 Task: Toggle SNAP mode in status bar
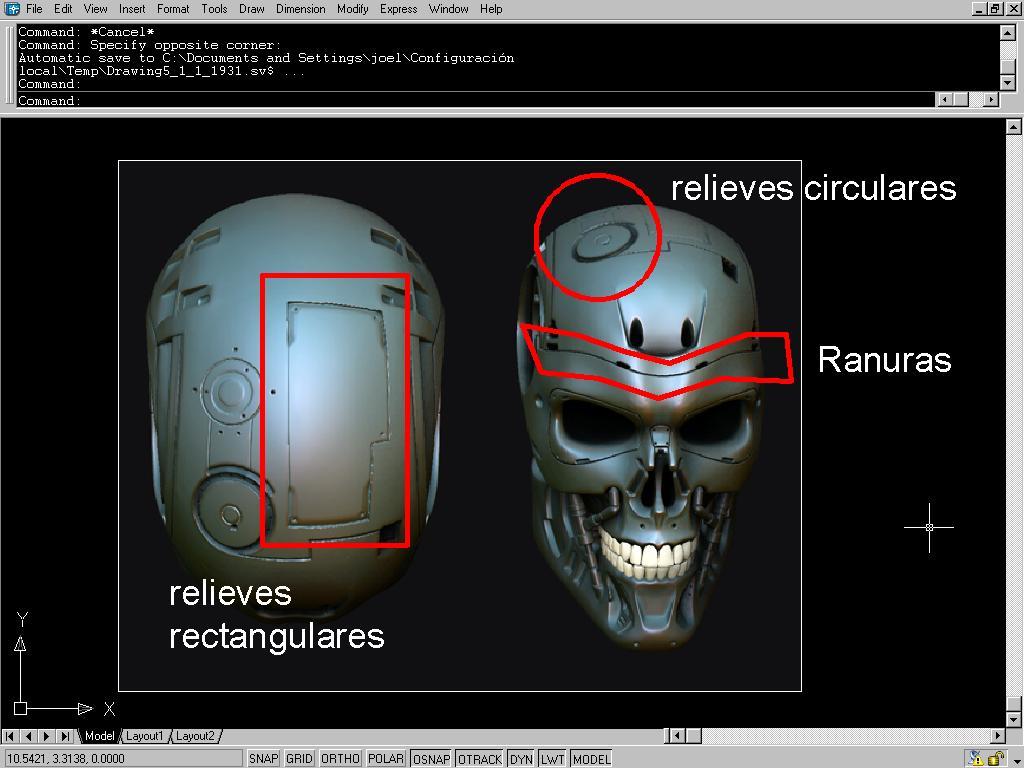coord(264,758)
